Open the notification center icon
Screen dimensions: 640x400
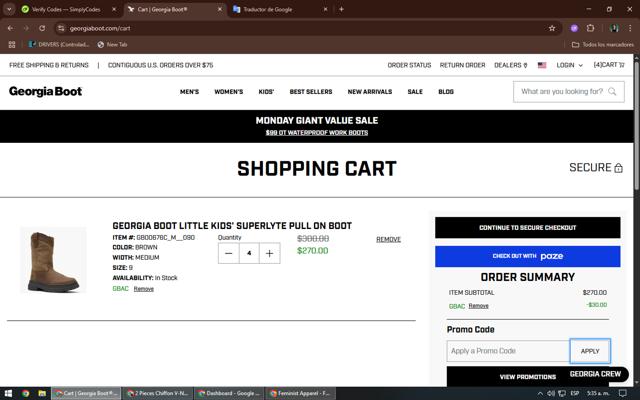(623, 393)
